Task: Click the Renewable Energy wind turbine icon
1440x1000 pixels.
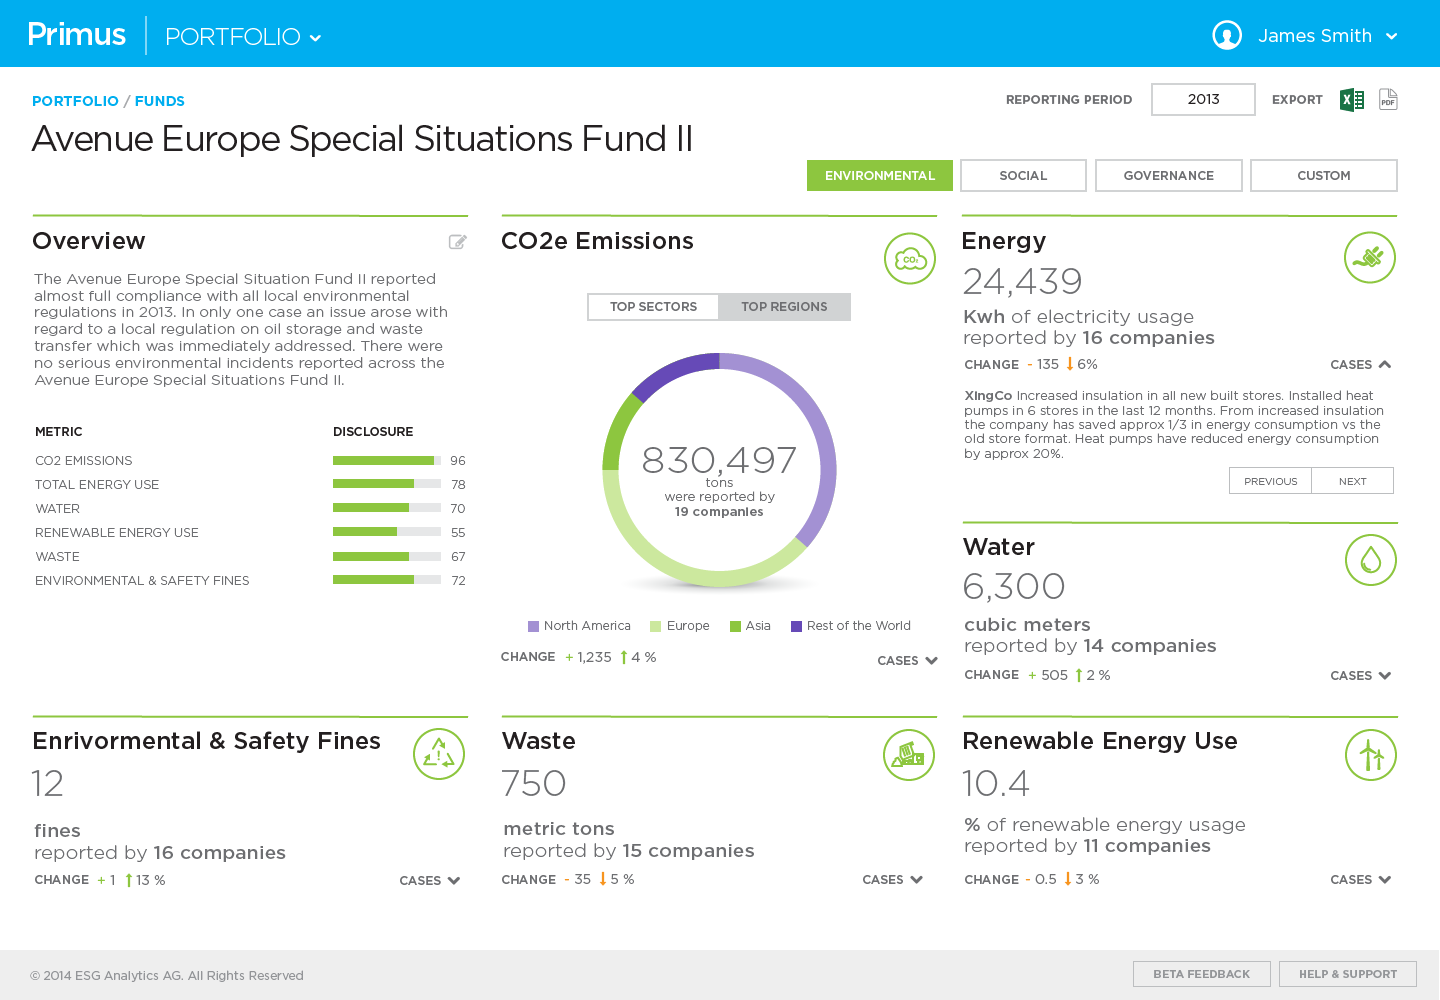Action: click(x=1371, y=755)
